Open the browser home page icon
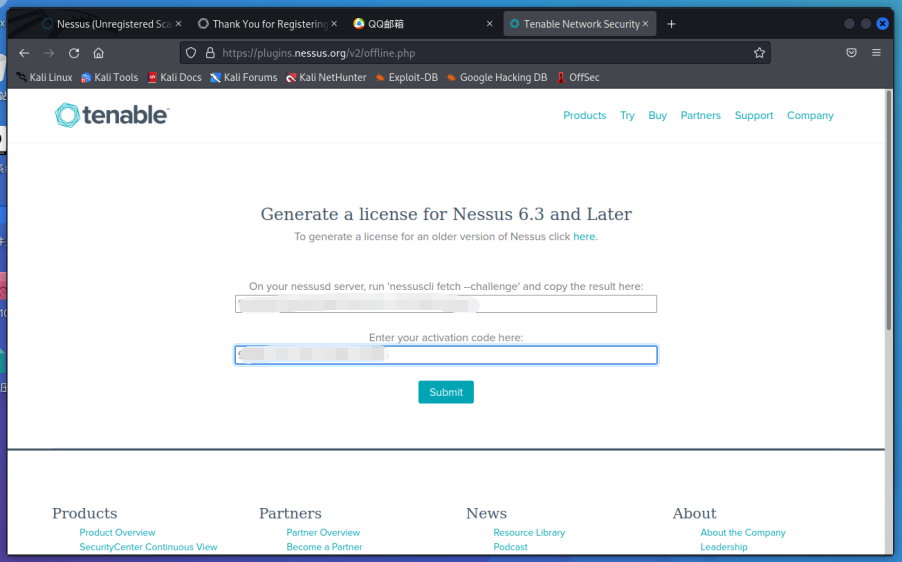Viewport: 902px width, 562px height. point(98,53)
